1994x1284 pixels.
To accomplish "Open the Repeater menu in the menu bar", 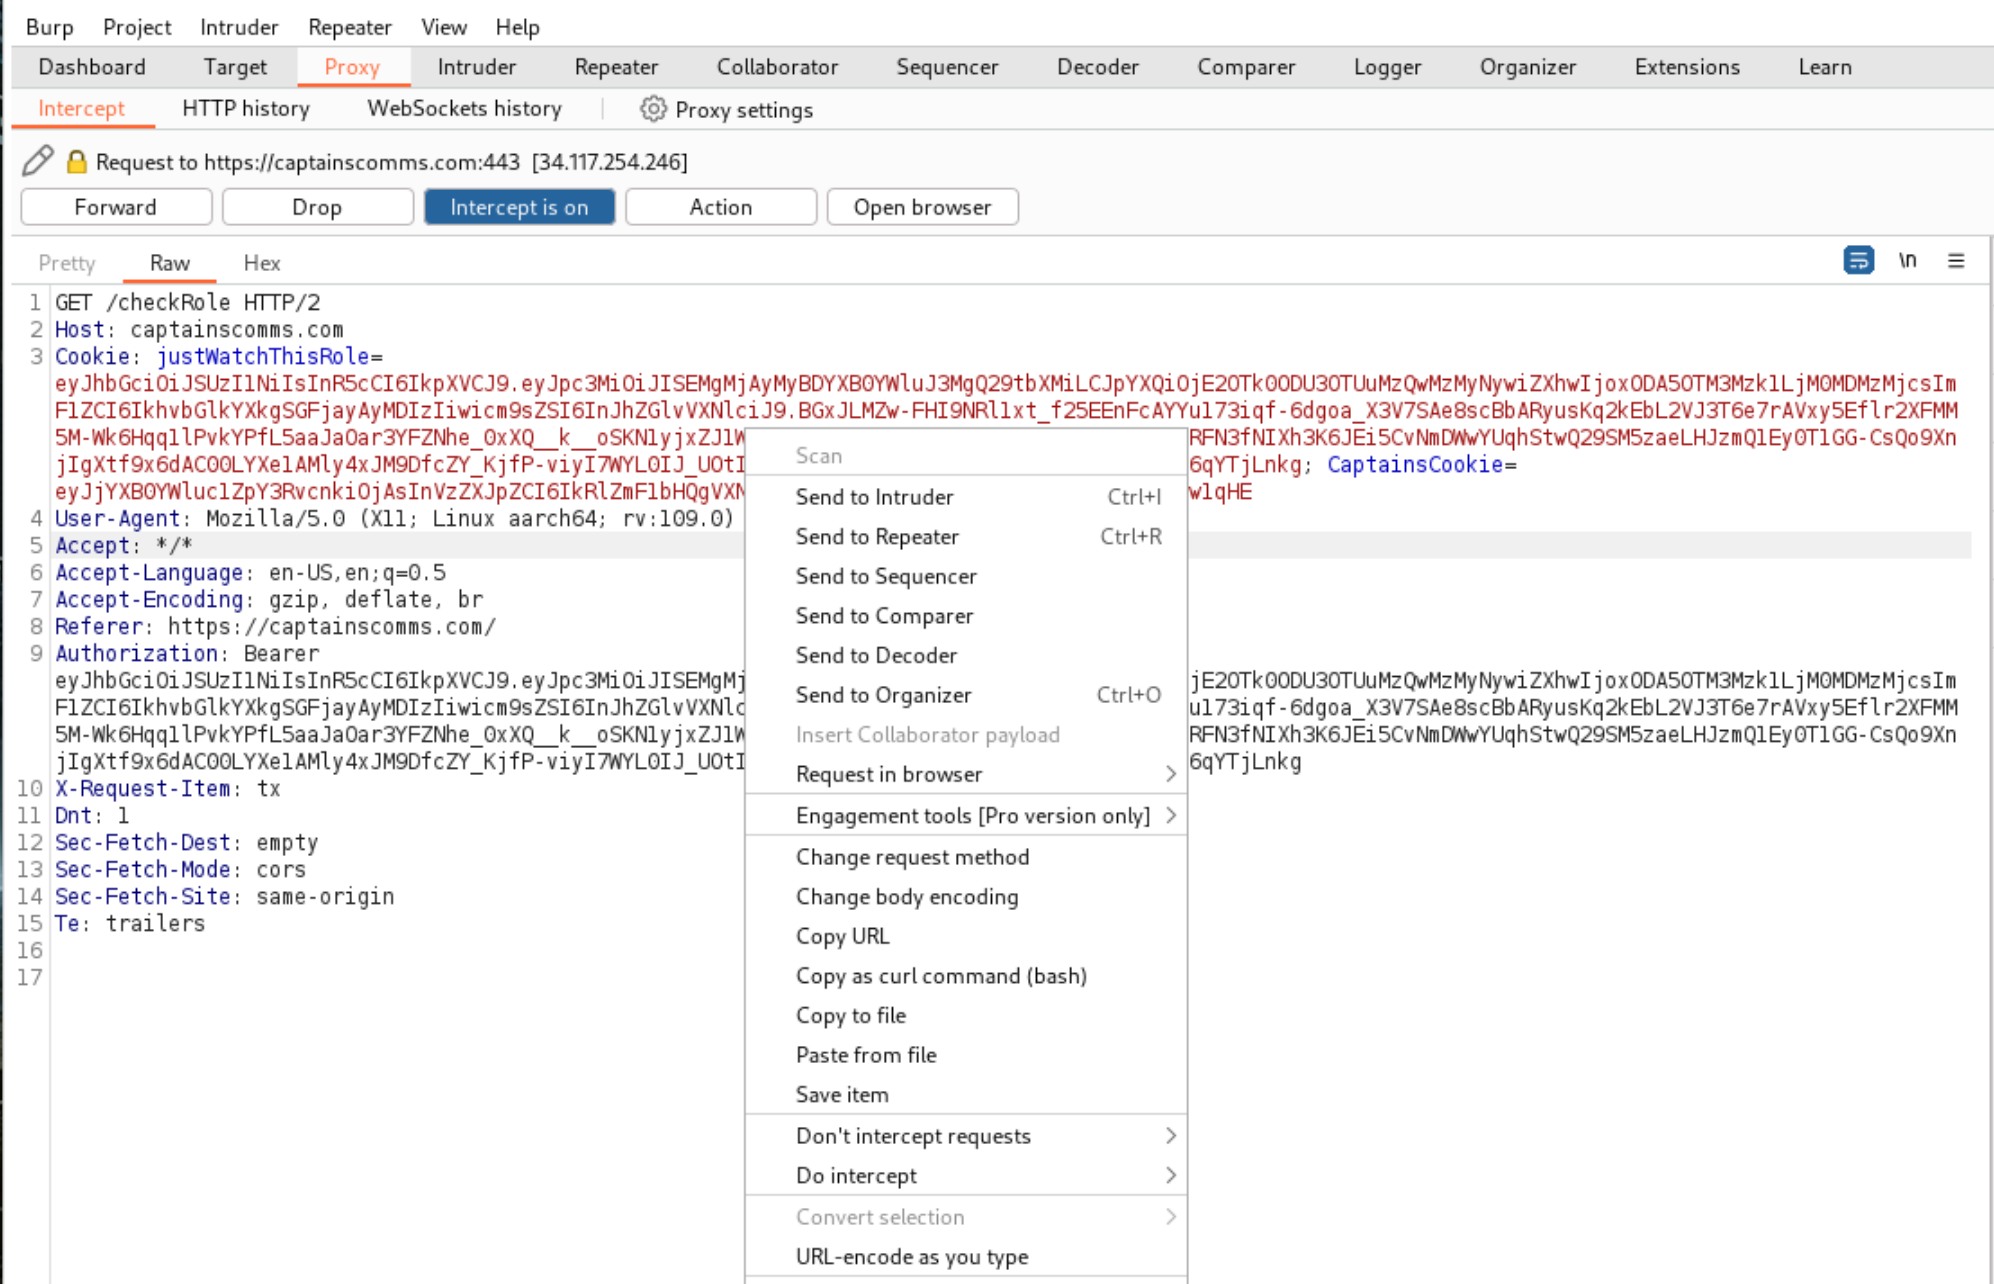I will pos(350,27).
